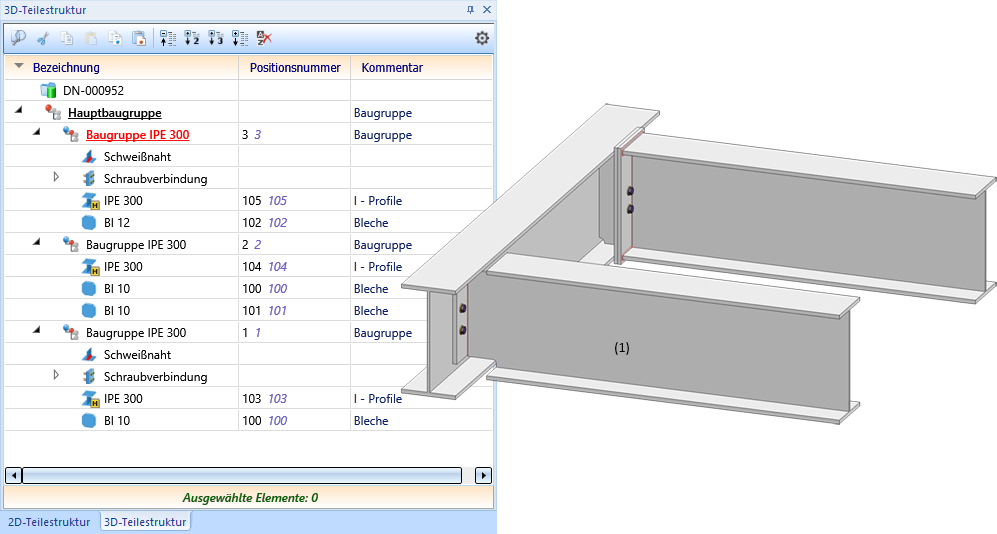This screenshot has height=534, width=997.
Task: Click the sort arrow in the Bezeichnung header
Action: click(19, 65)
